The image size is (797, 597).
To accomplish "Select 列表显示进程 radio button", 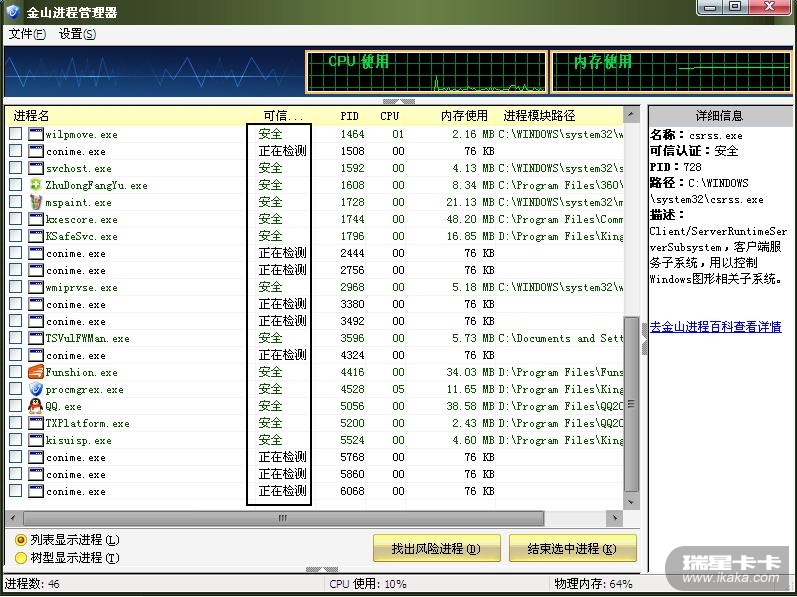I will point(21,540).
